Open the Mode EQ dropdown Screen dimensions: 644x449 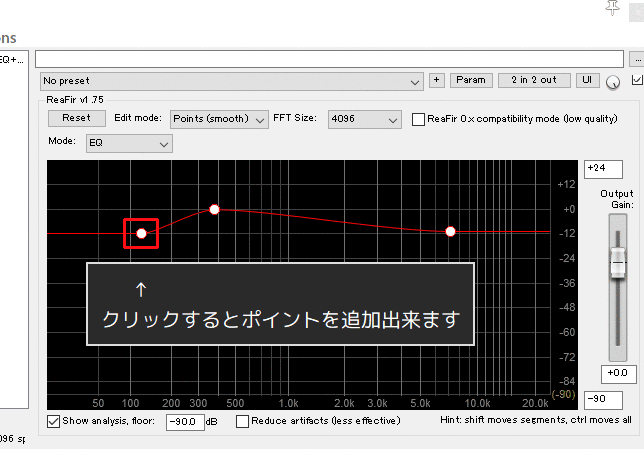pyautogui.click(x=129, y=144)
